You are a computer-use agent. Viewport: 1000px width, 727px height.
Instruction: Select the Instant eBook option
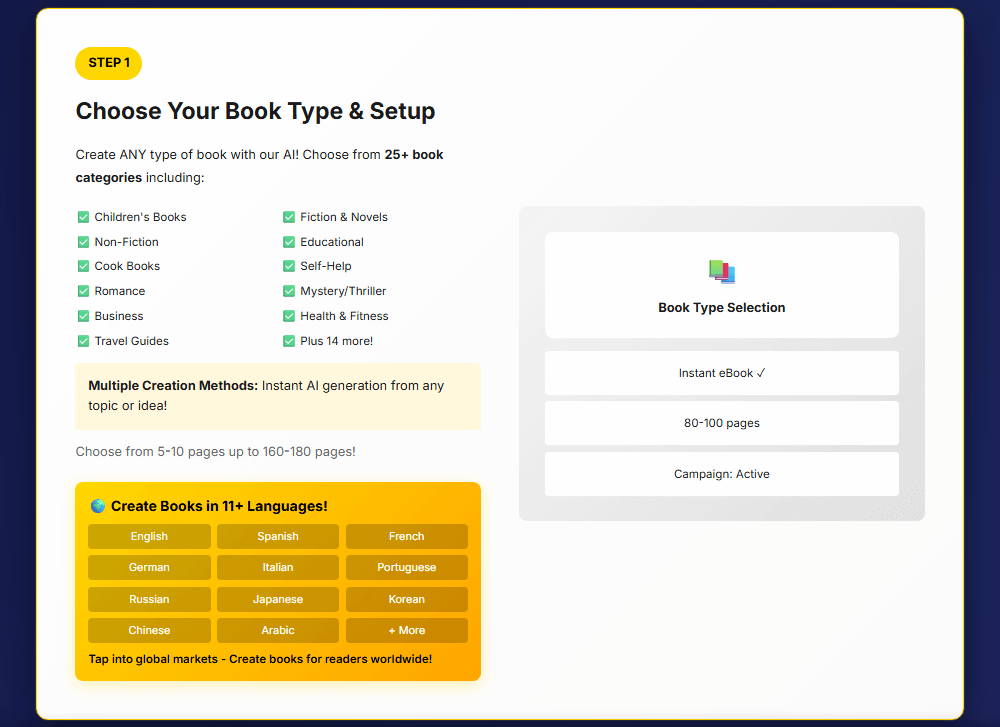point(721,373)
